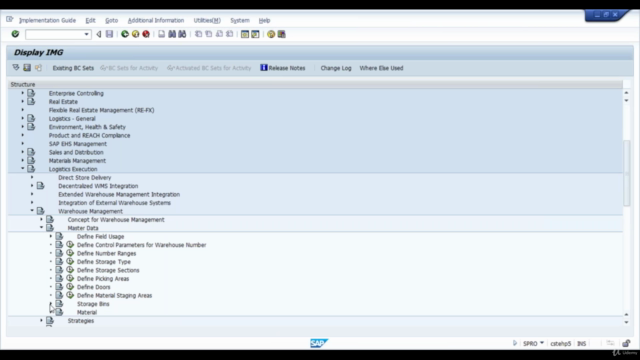The image size is (640, 360).
Task: Click the Find Next binoculars icon
Action: 182,34
